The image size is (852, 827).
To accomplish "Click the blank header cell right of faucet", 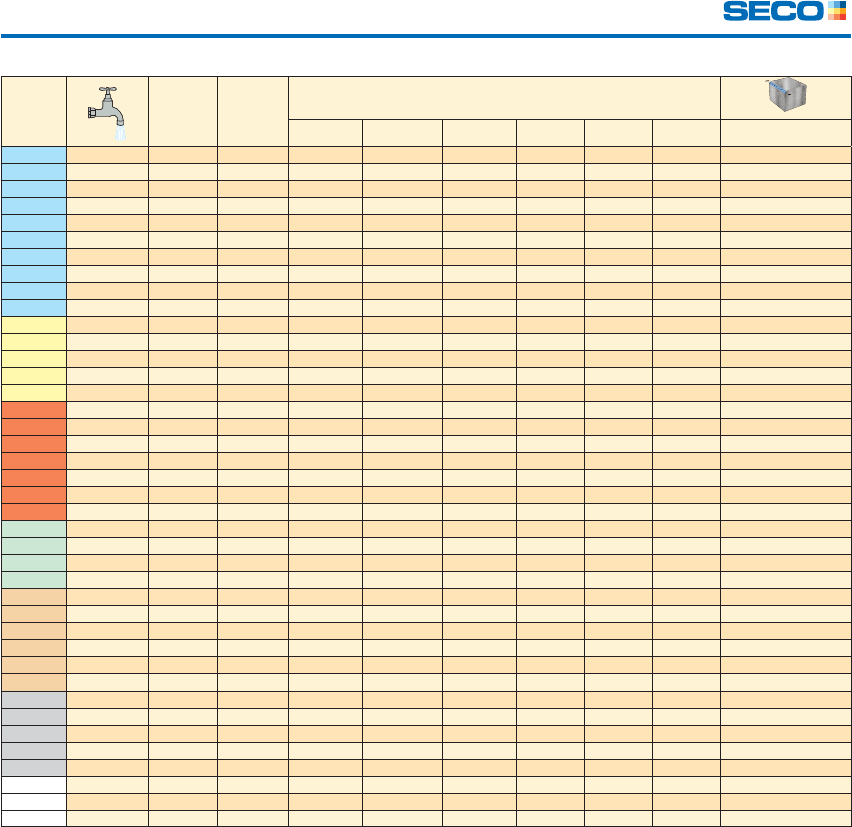I will click(x=183, y=110).
